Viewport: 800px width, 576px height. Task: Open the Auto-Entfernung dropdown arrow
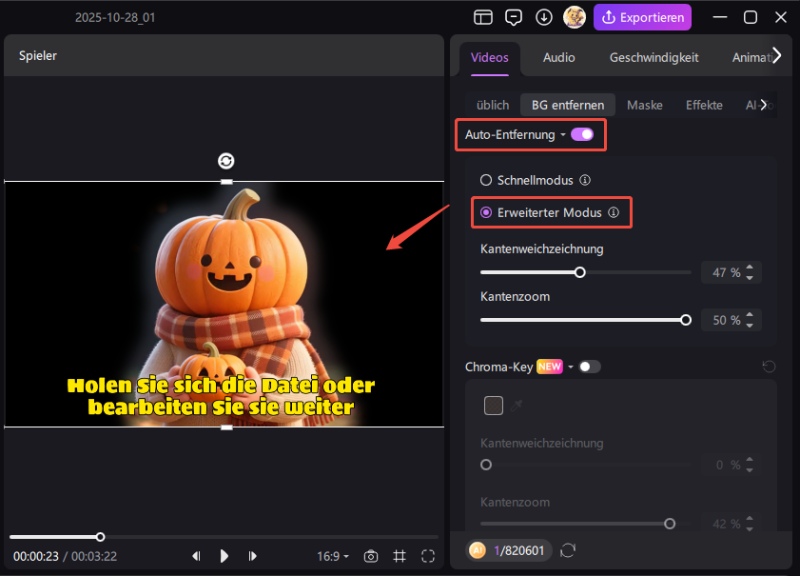click(x=561, y=133)
